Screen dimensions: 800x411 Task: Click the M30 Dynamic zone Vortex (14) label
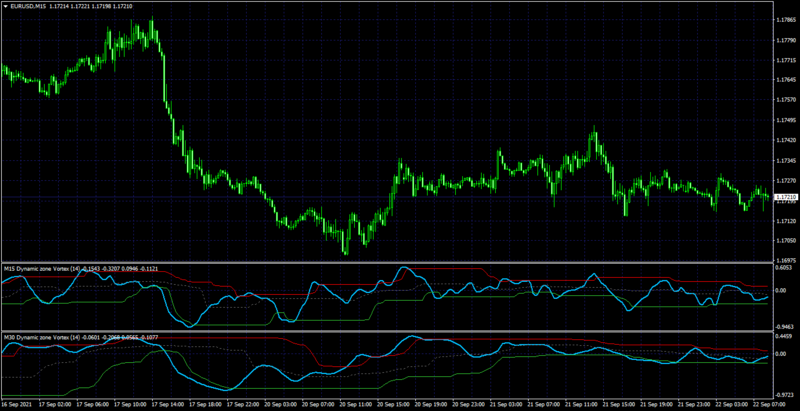point(41,337)
